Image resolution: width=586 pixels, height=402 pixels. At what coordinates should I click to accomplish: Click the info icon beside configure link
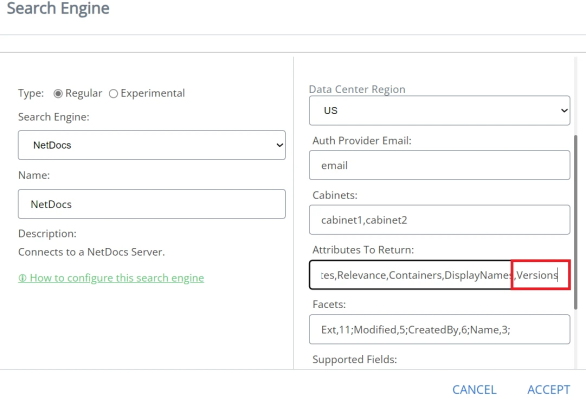point(22,278)
